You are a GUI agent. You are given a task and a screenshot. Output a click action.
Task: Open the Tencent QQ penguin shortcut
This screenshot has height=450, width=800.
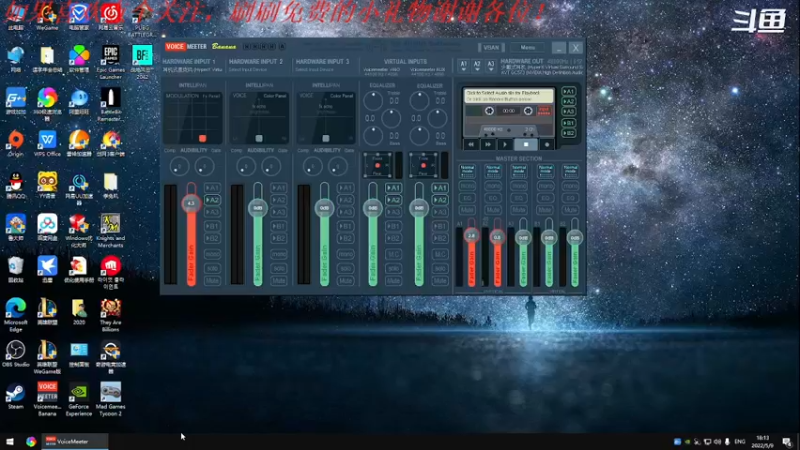tap(16, 186)
